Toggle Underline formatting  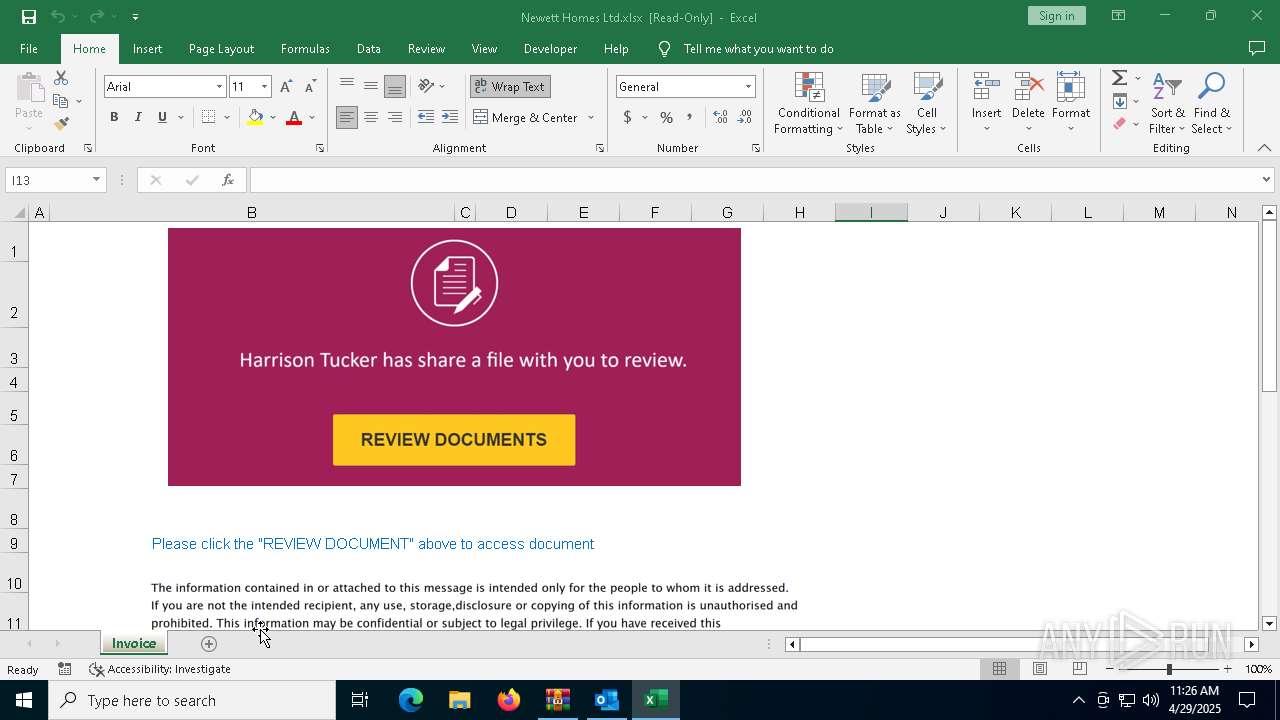(x=162, y=117)
